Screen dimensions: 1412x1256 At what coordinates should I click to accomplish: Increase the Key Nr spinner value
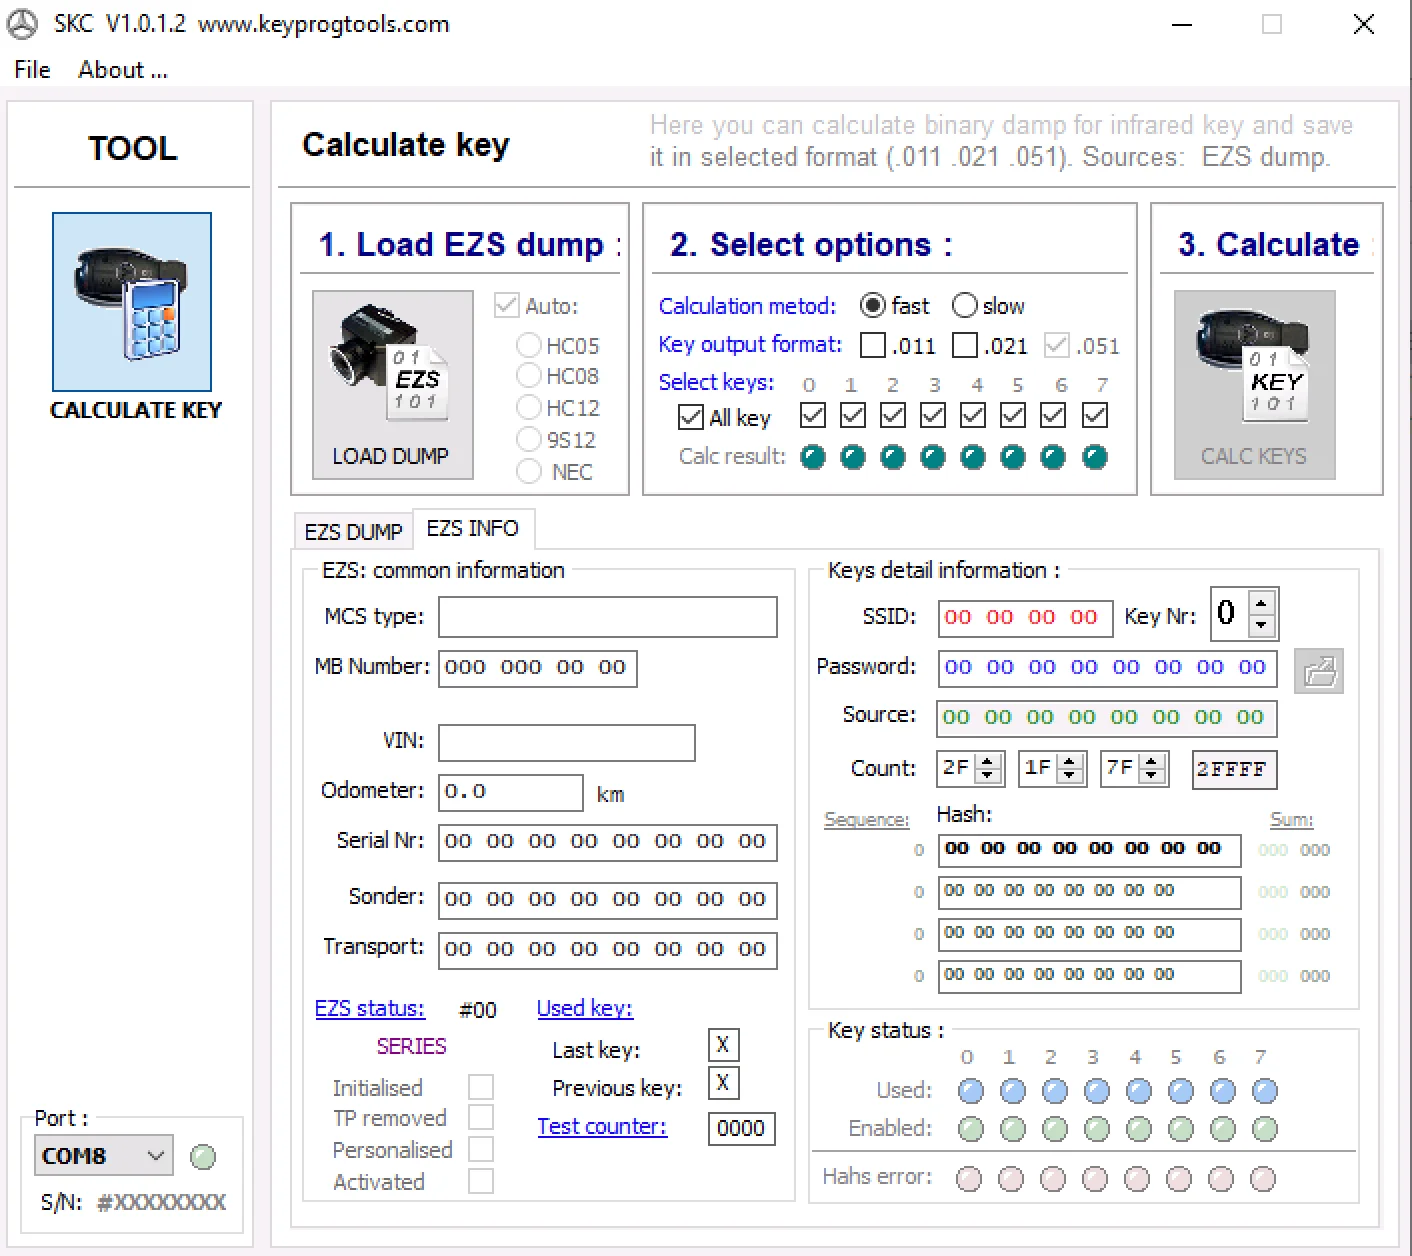(x=1262, y=603)
